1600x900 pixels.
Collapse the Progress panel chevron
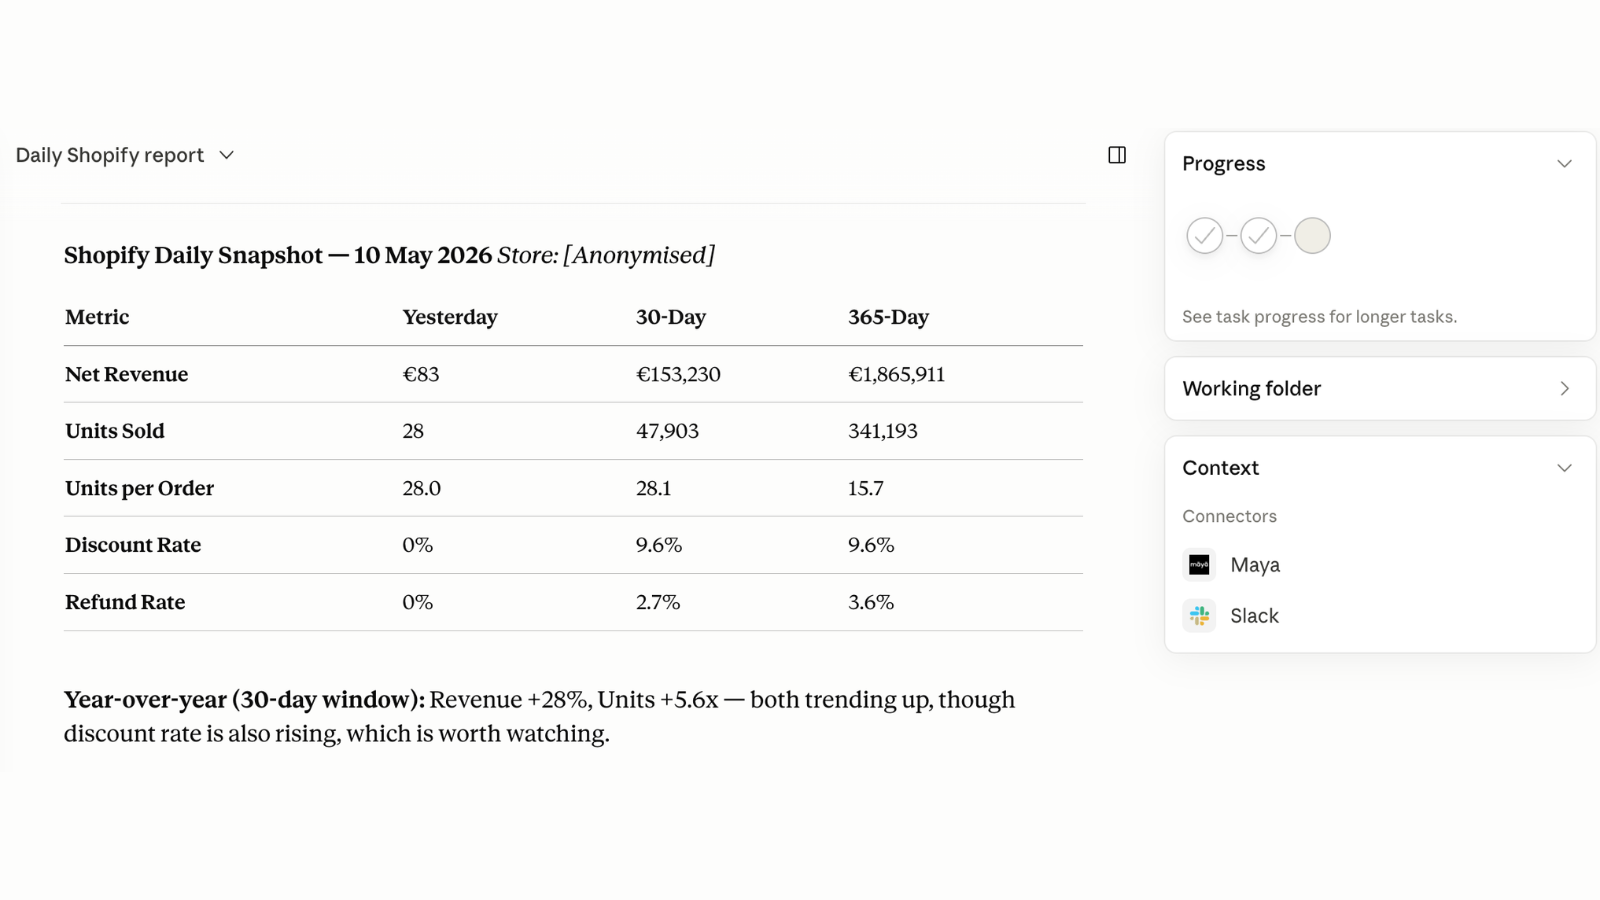[x=1564, y=164]
